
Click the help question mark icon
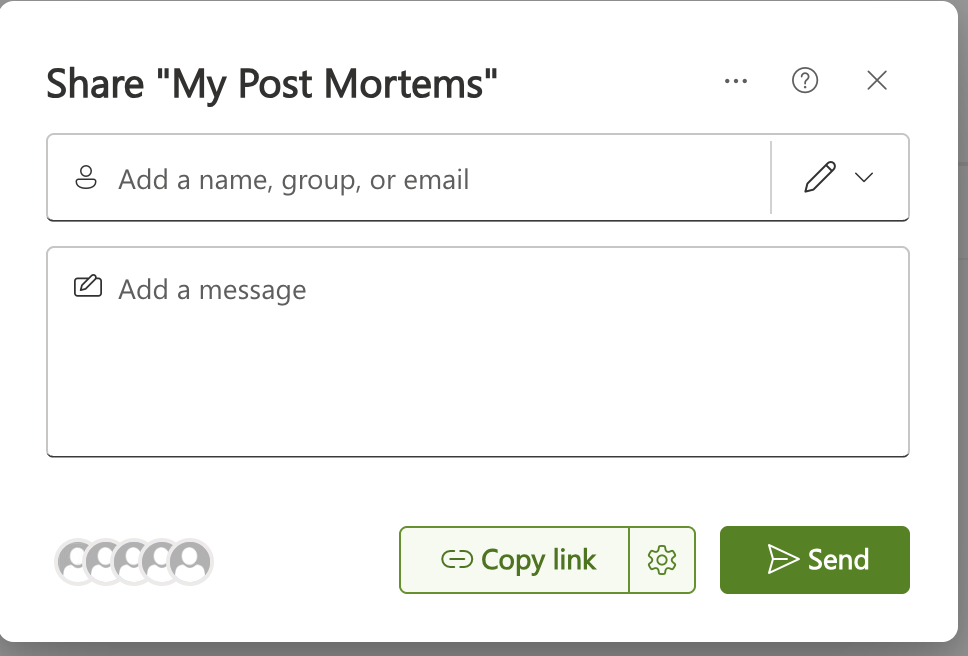click(x=805, y=81)
